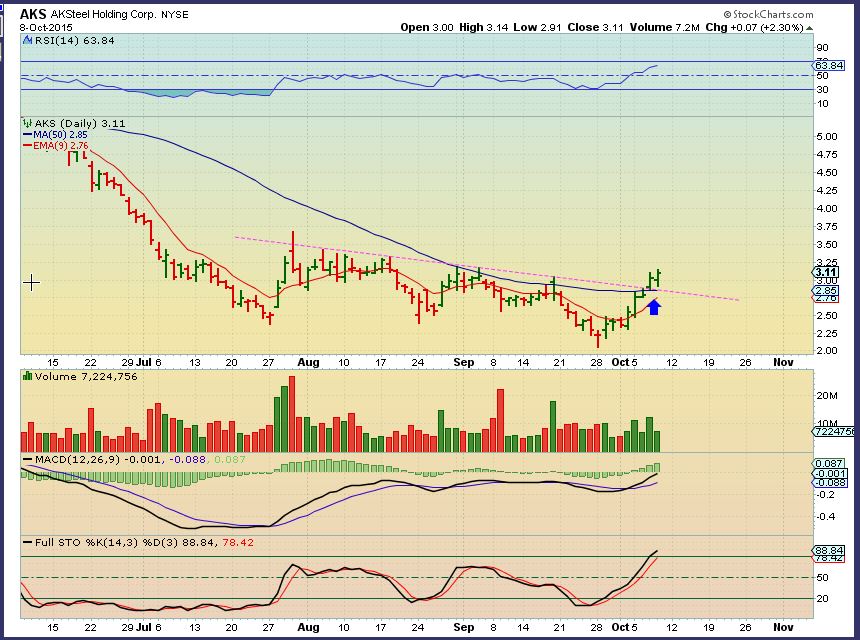The height and width of the screenshot is (640, 860).
Task: Click the RSI(14) panel icon
Action: 27,40
